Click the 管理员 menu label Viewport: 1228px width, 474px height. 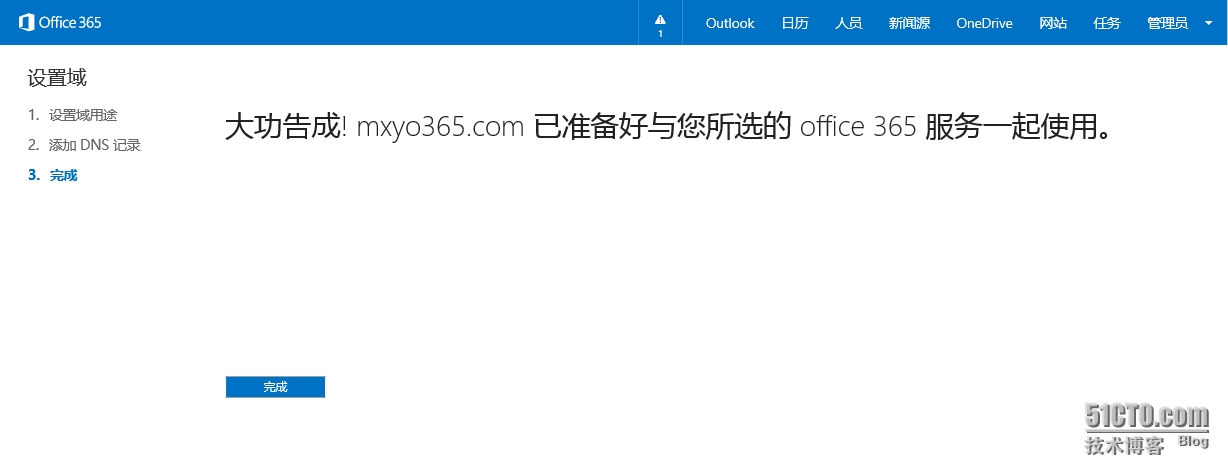pos(1167,23)
